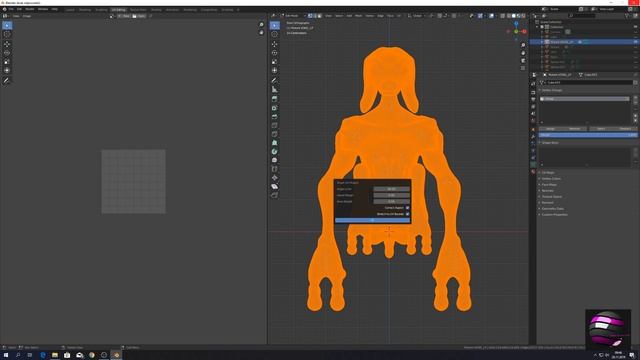
Task: Expand the Geometry Data panel
Action: tap(552, 209)
